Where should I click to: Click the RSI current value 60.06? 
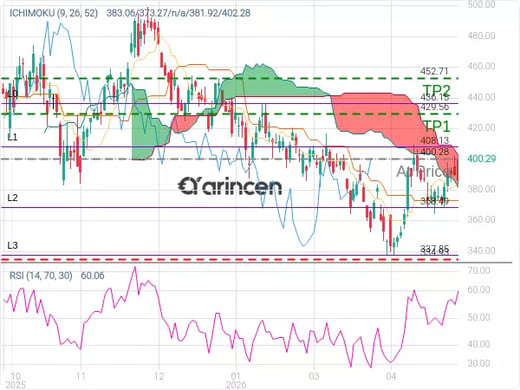tap(92, 275)
